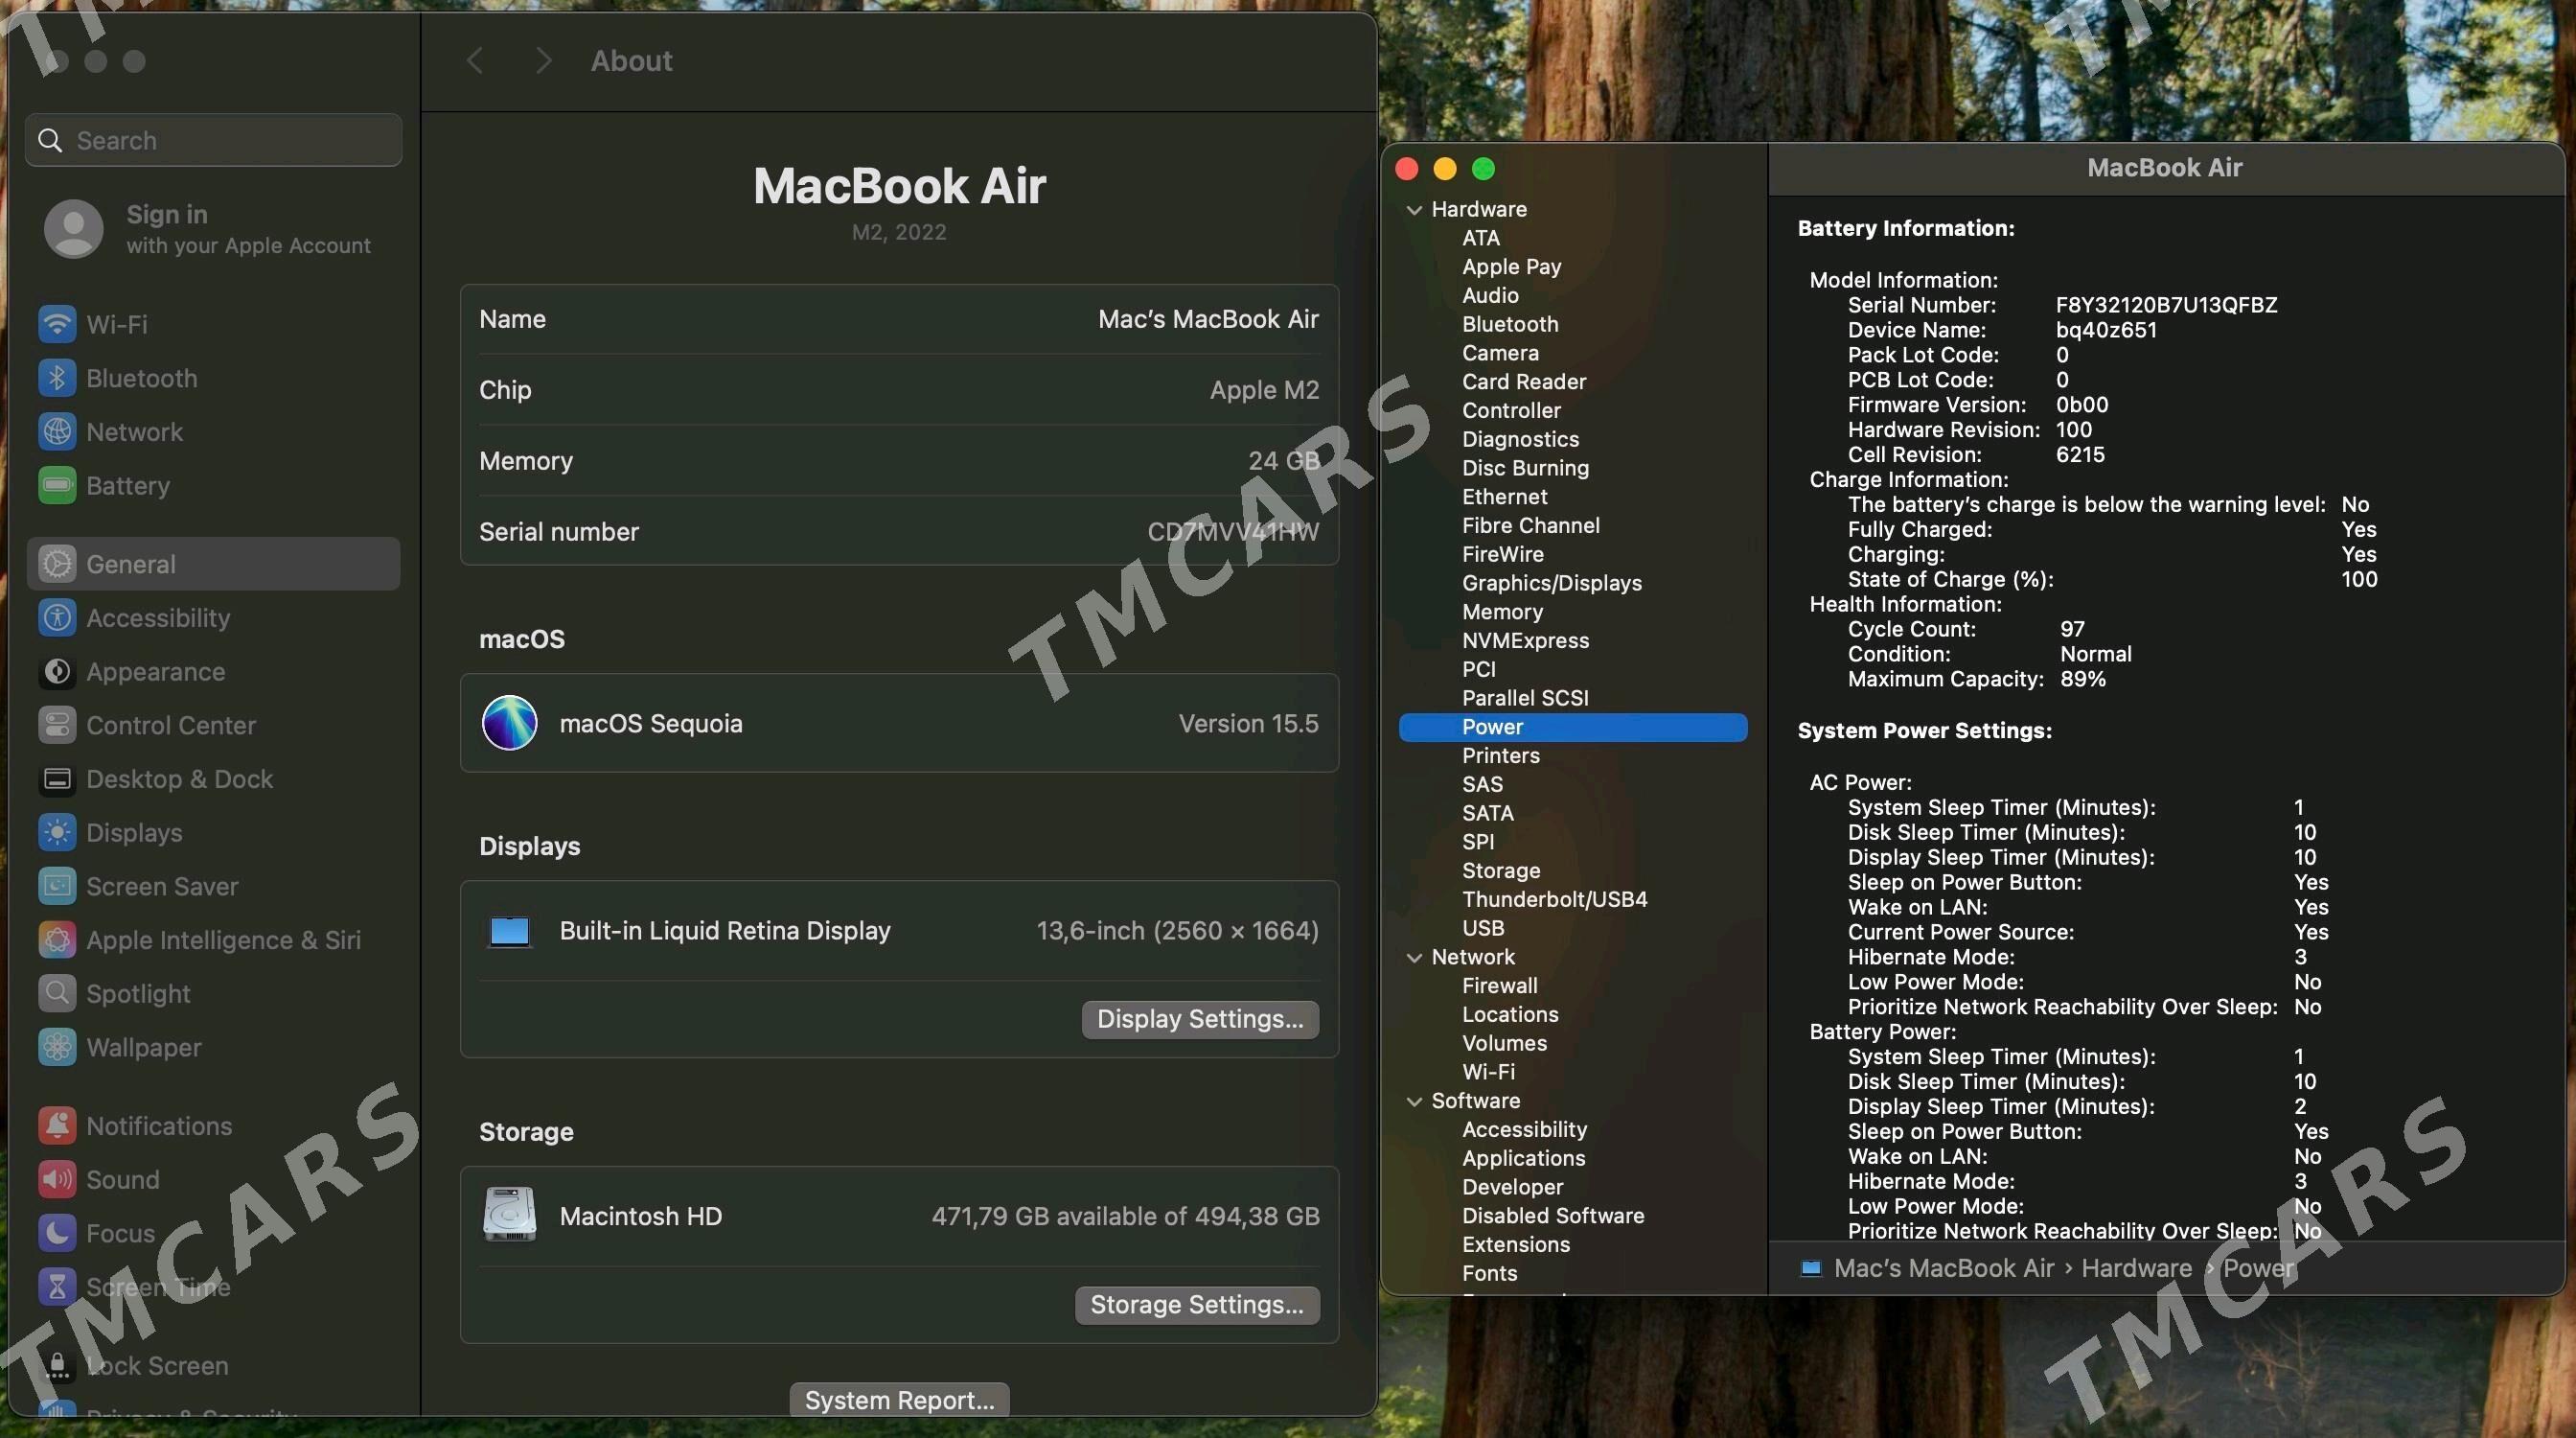
Task: Click the green zoom button of System Information
Action: point(1483,169)
